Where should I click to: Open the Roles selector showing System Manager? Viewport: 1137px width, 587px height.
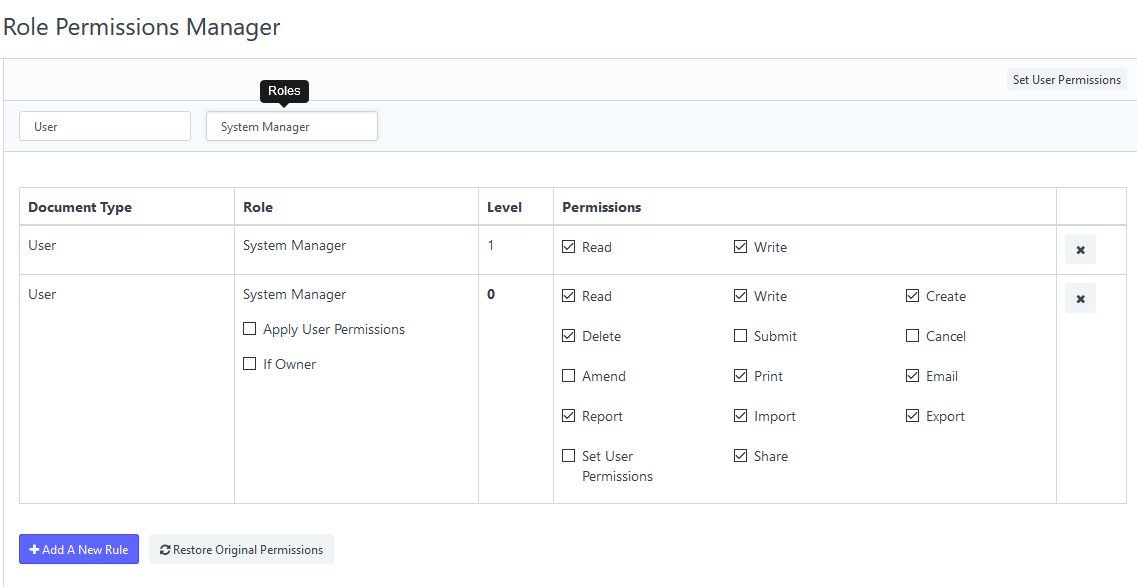[x=291, y=126]
